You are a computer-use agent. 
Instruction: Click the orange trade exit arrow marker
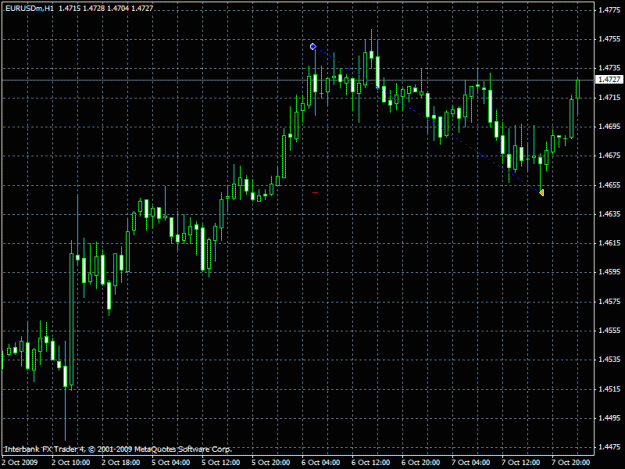point(541,193)
